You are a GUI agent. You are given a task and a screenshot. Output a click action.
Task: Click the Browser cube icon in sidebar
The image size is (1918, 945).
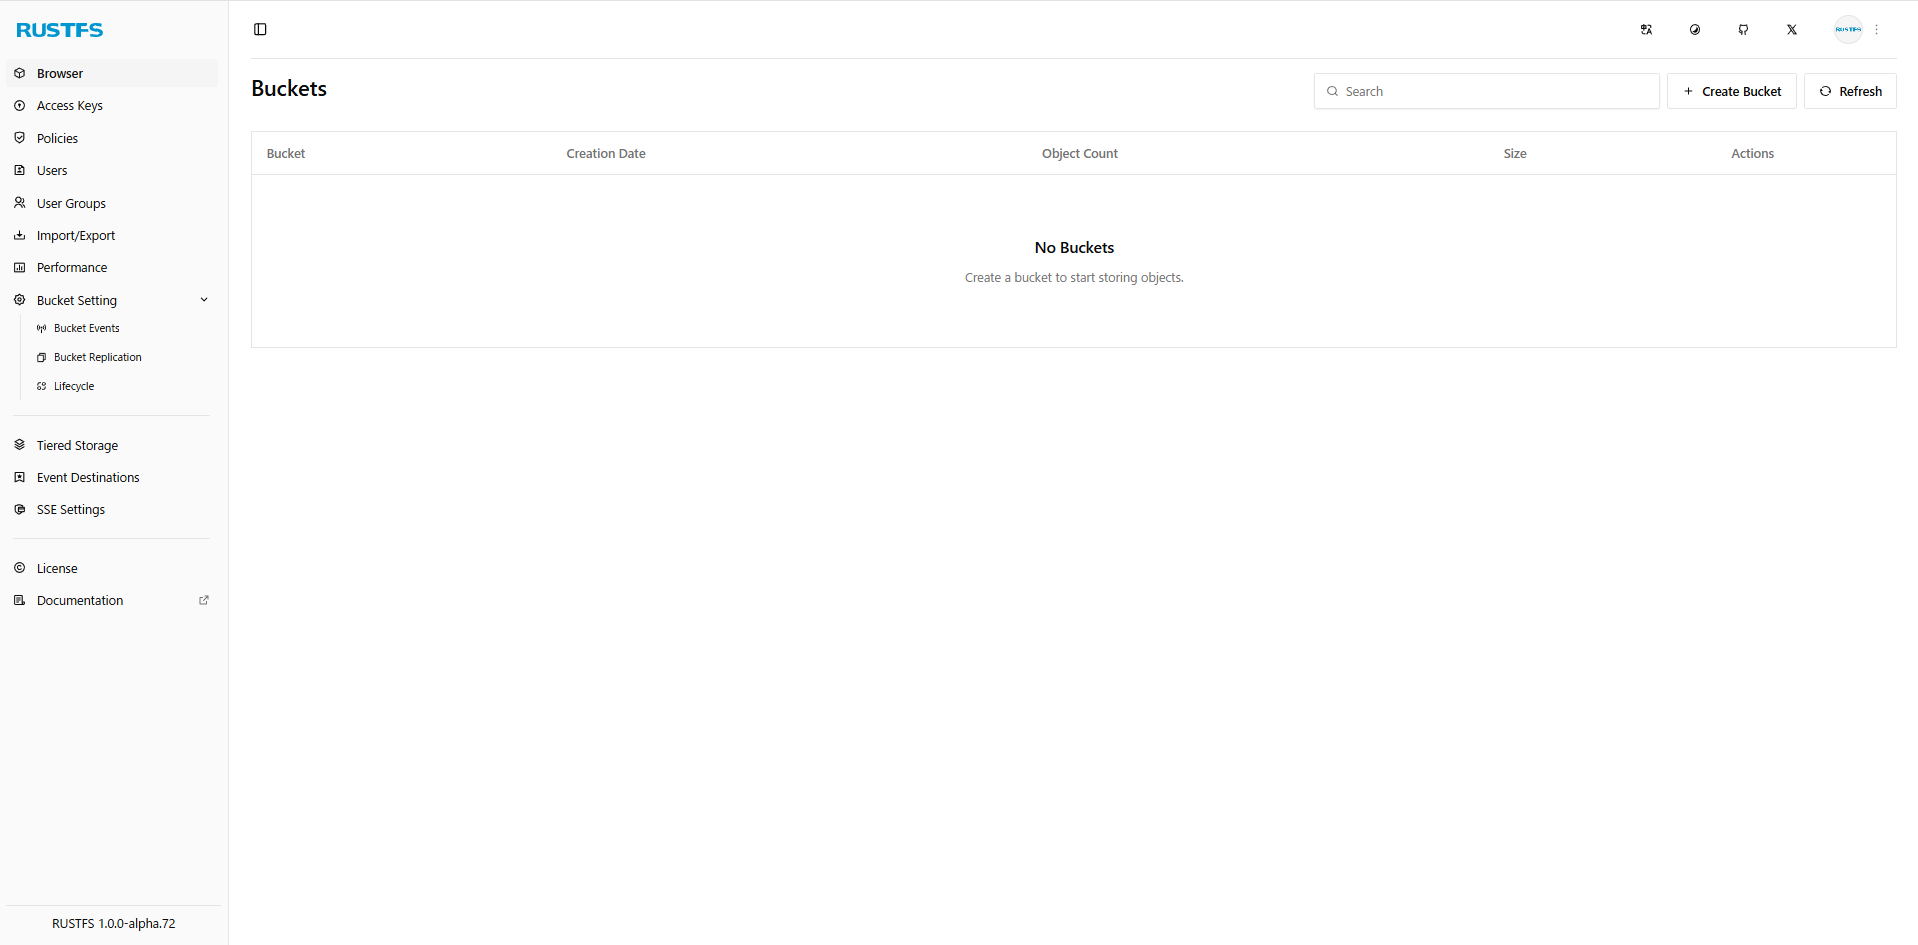(19, 73)
